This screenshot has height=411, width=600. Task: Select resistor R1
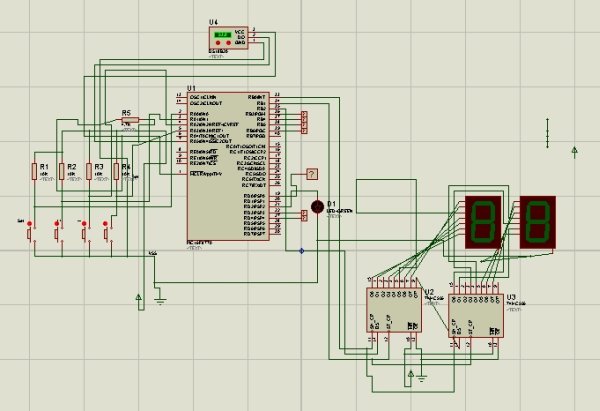34,171
